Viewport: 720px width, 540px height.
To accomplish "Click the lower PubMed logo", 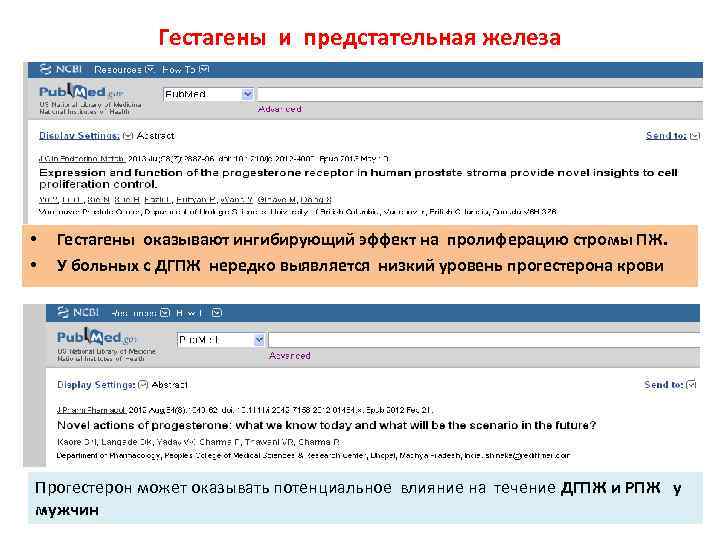I will click(97, 337).
